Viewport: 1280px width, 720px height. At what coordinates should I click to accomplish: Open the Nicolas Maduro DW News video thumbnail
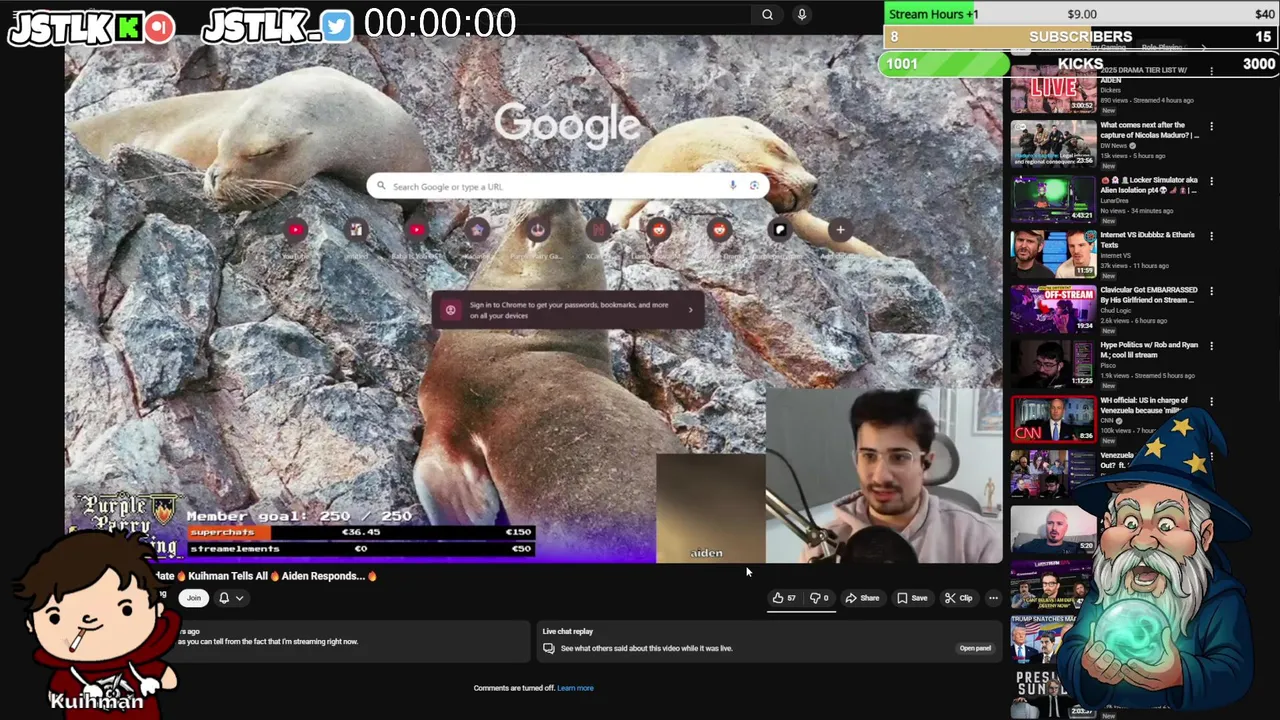(1053, 143)
